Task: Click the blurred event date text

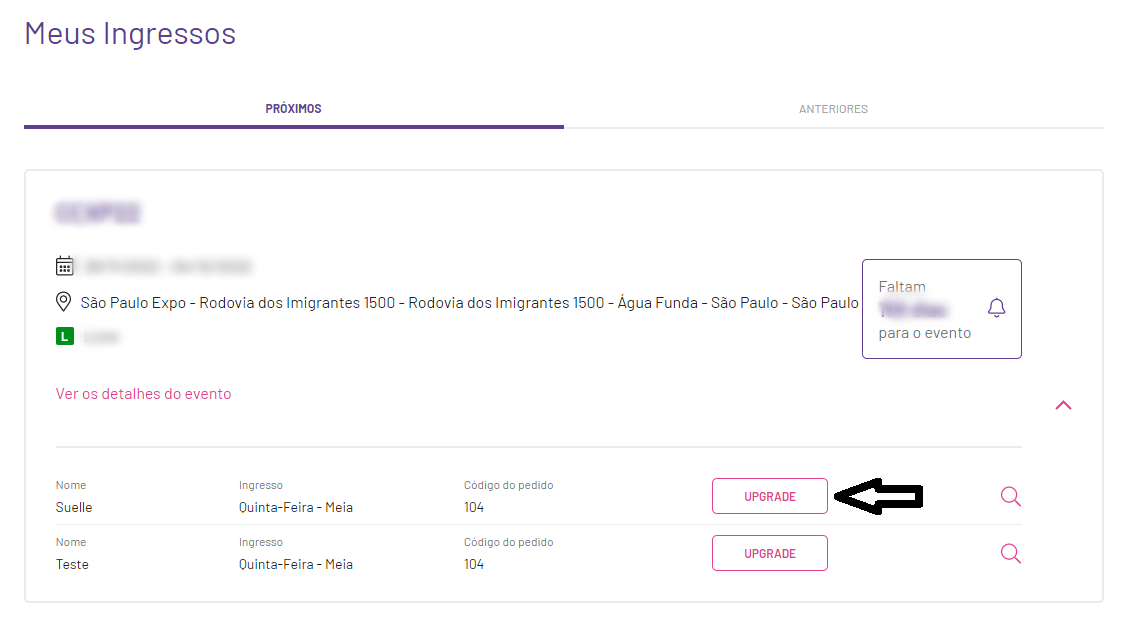Action: [168, 267]
